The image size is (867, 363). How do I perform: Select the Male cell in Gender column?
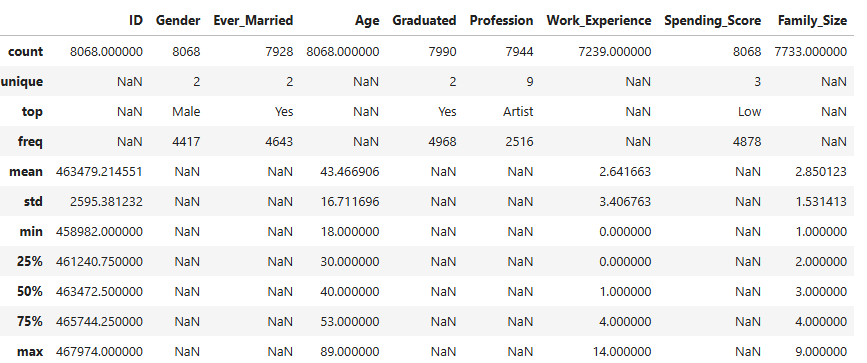click(186, 112)
